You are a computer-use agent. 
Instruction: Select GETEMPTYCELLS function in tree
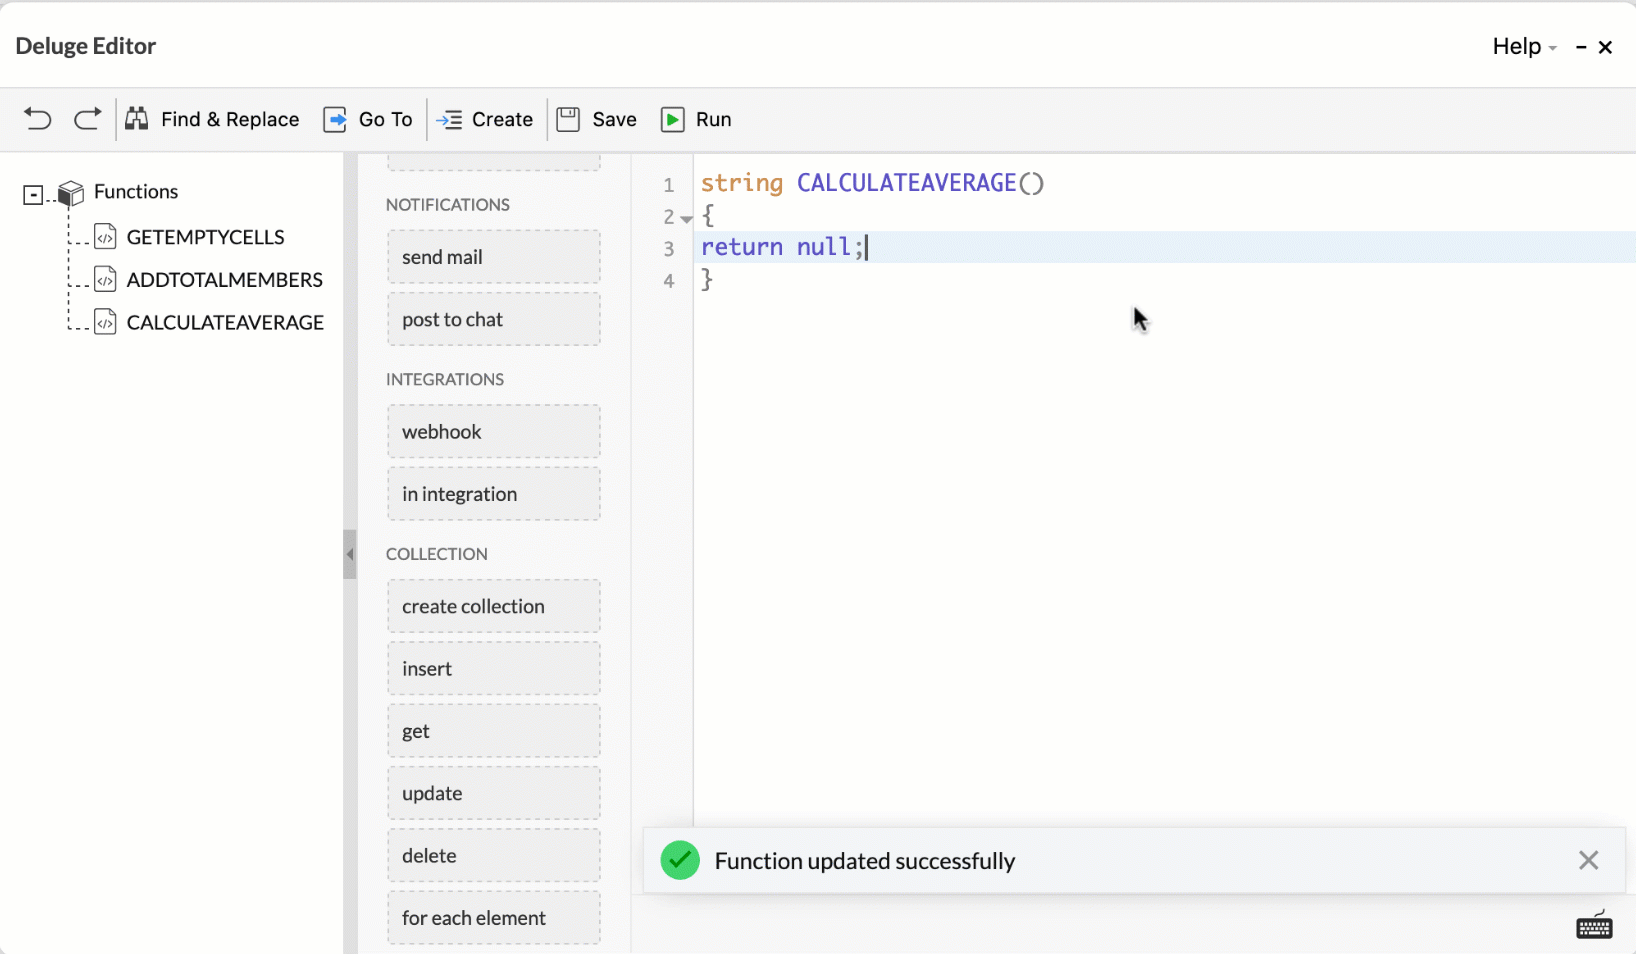pos(205,237)
